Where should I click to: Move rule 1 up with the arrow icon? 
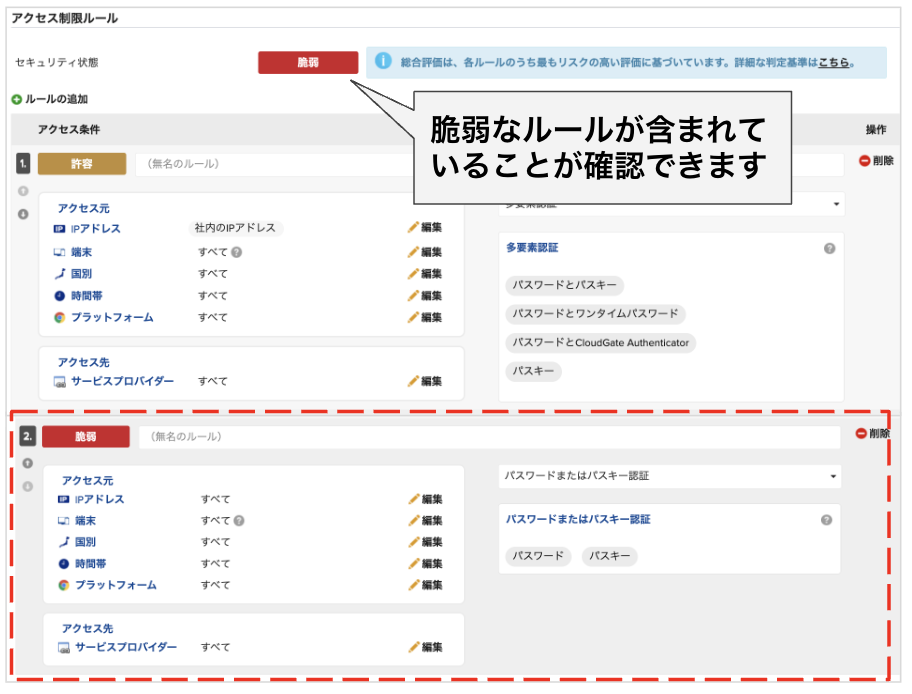point(23,191)
